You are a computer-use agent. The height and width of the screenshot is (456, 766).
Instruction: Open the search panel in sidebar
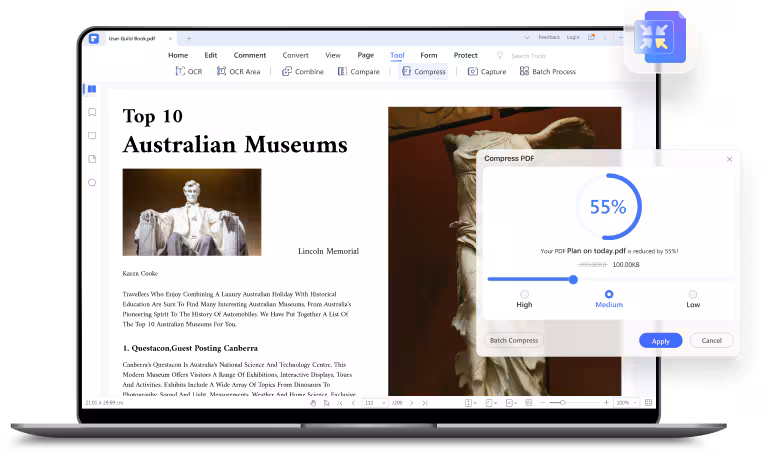92,183
